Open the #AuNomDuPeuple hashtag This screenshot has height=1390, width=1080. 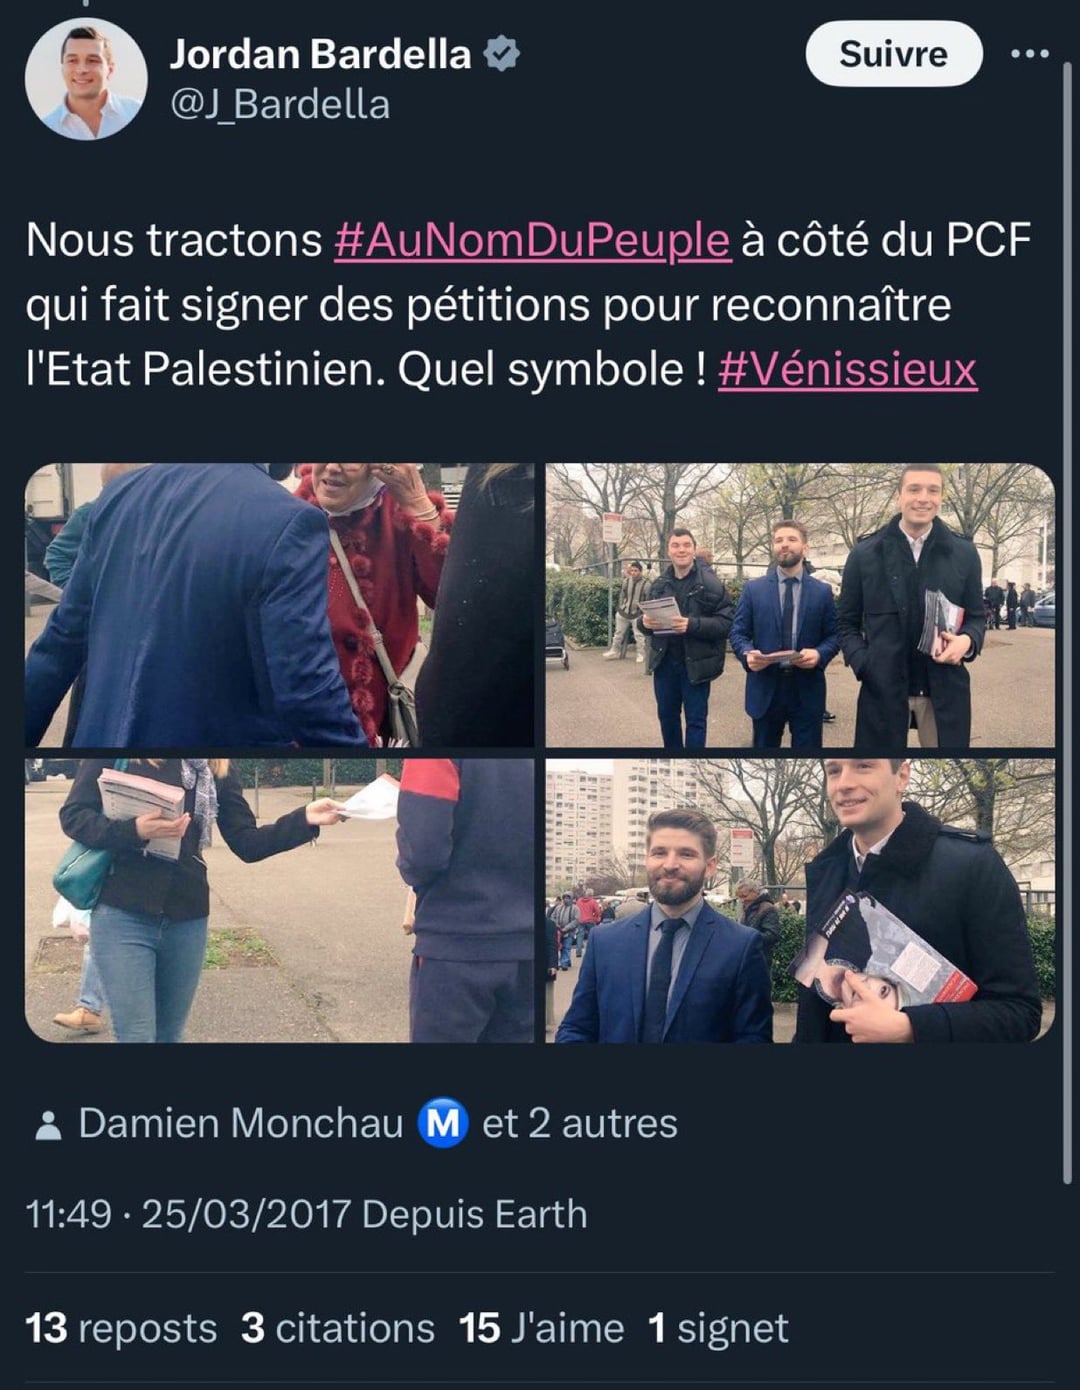532,240
